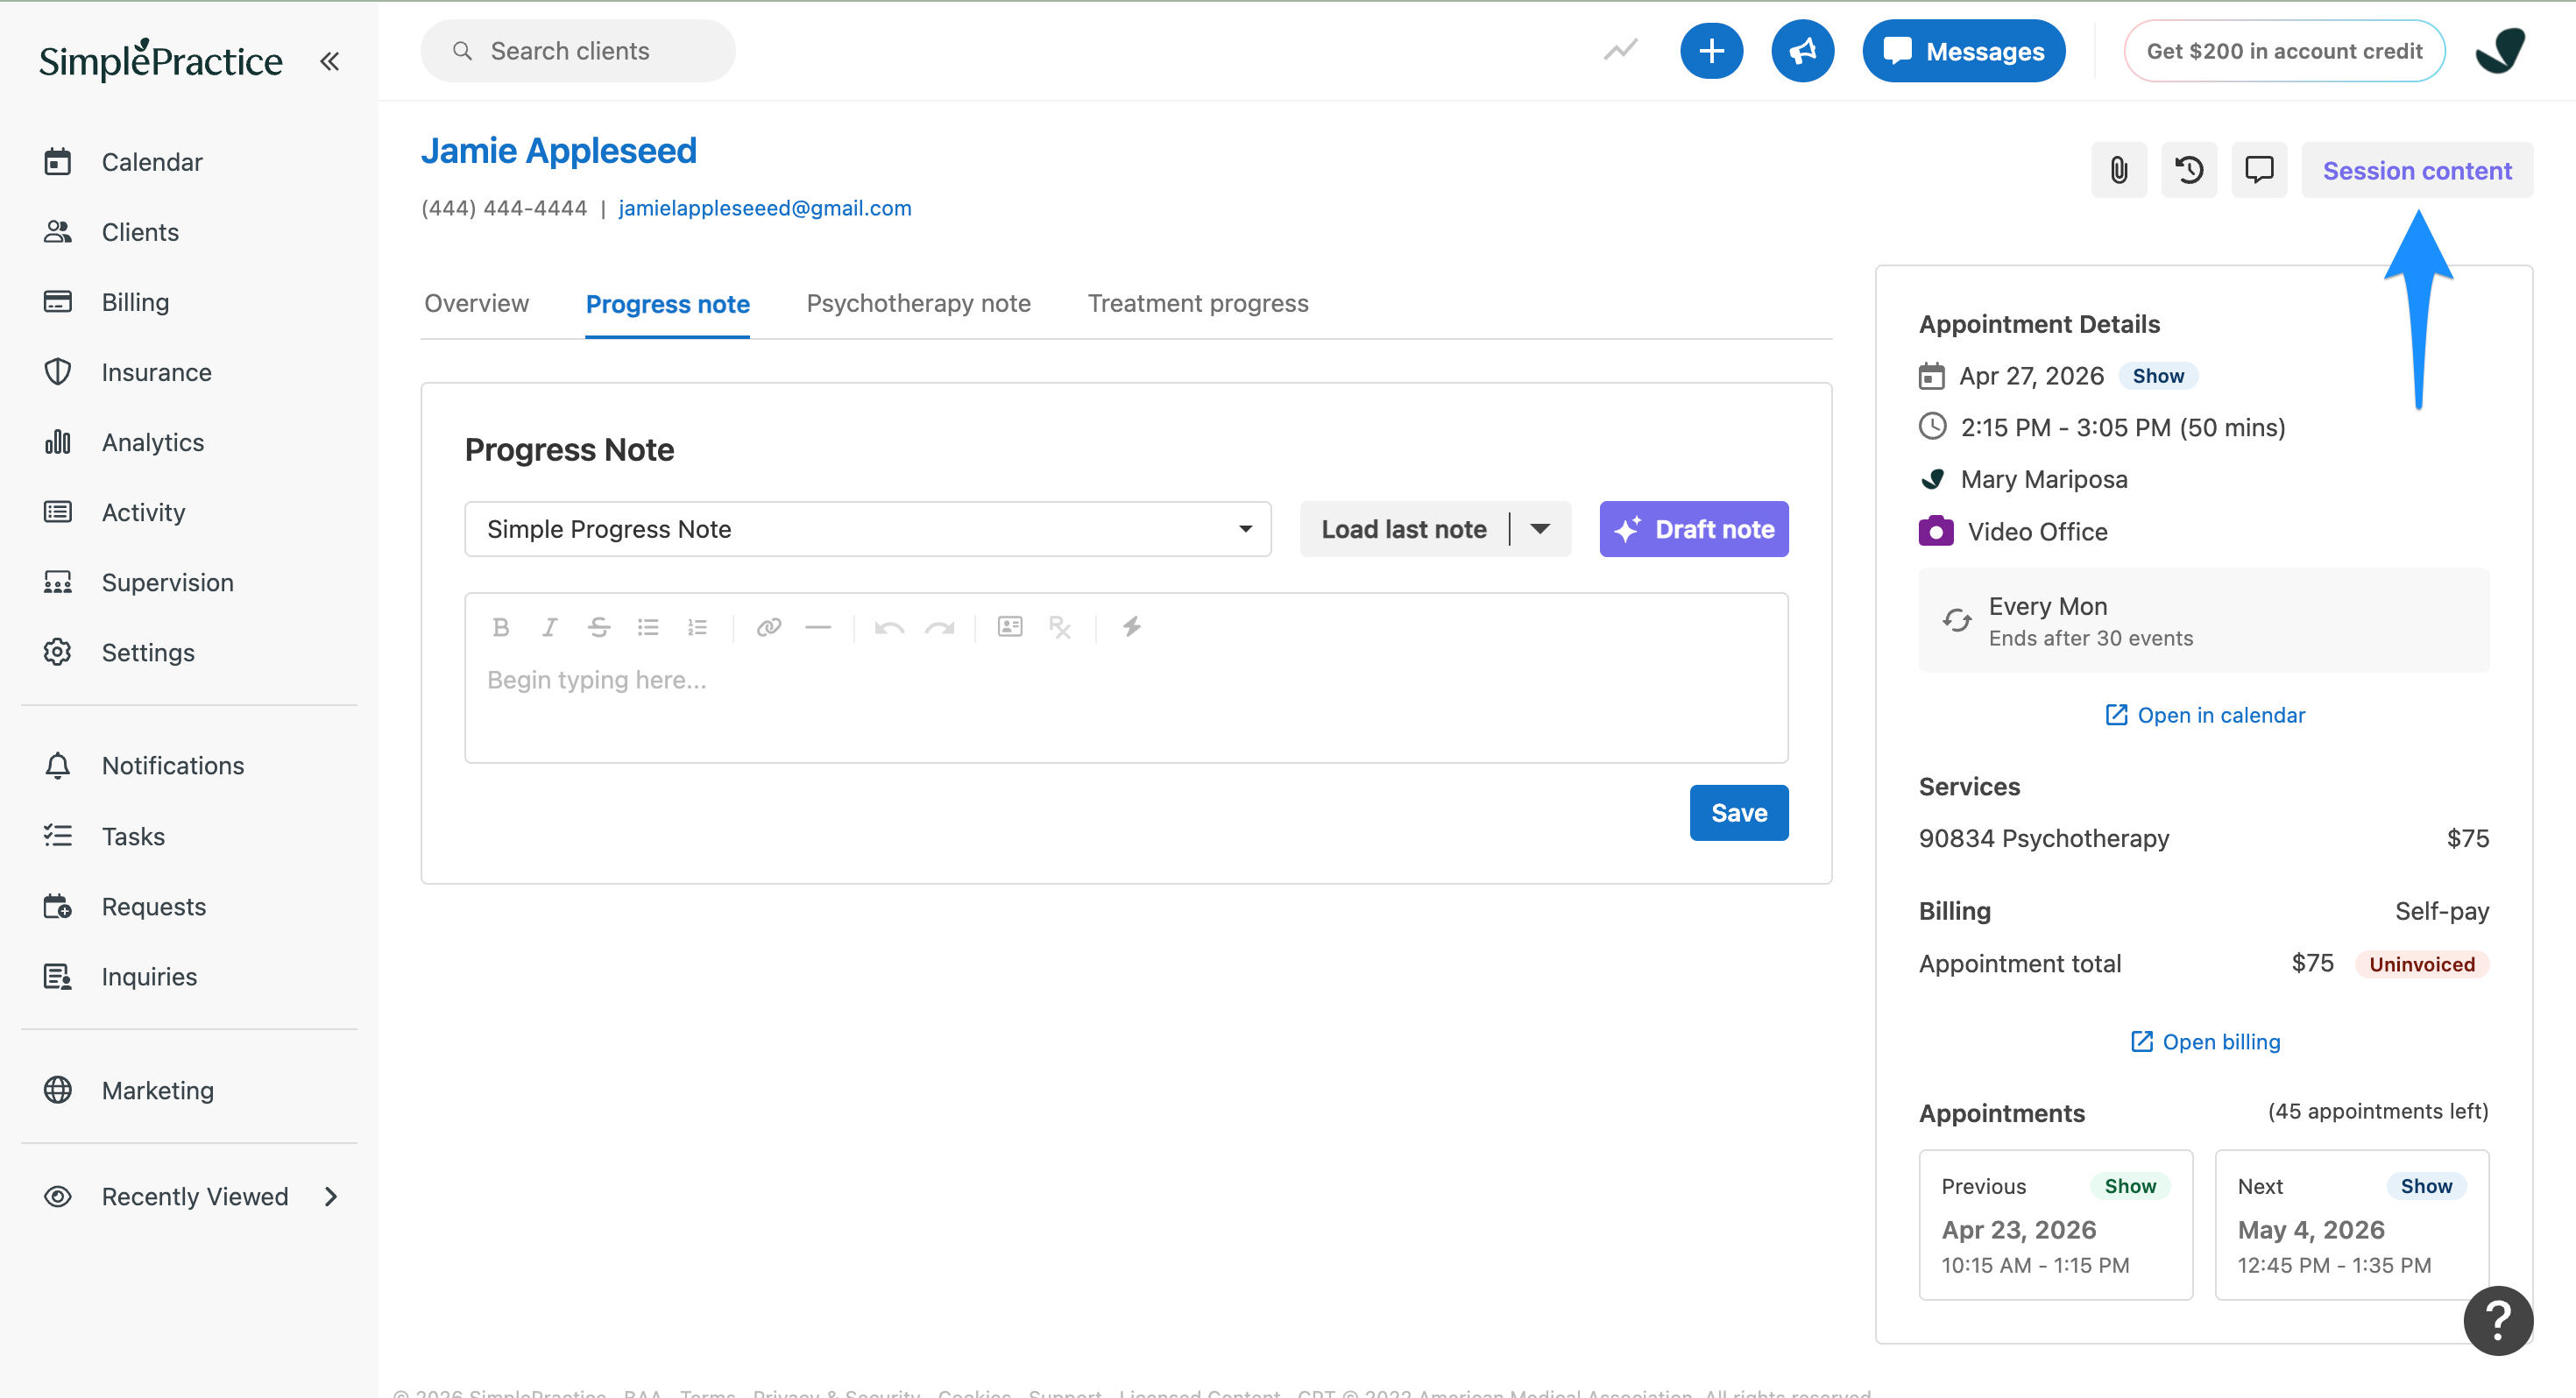Insert a bulleted list
The height and width of the screenshot is (1398, 2576).
[x=648, y=627]
